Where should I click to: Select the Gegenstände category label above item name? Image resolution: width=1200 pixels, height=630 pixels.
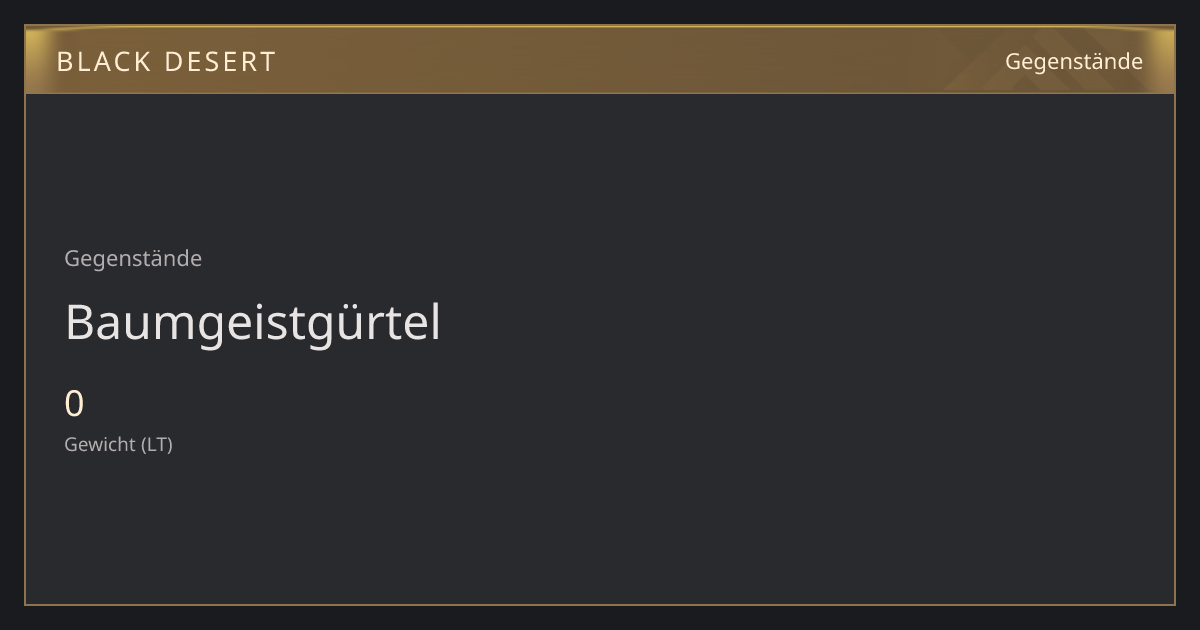133,259
